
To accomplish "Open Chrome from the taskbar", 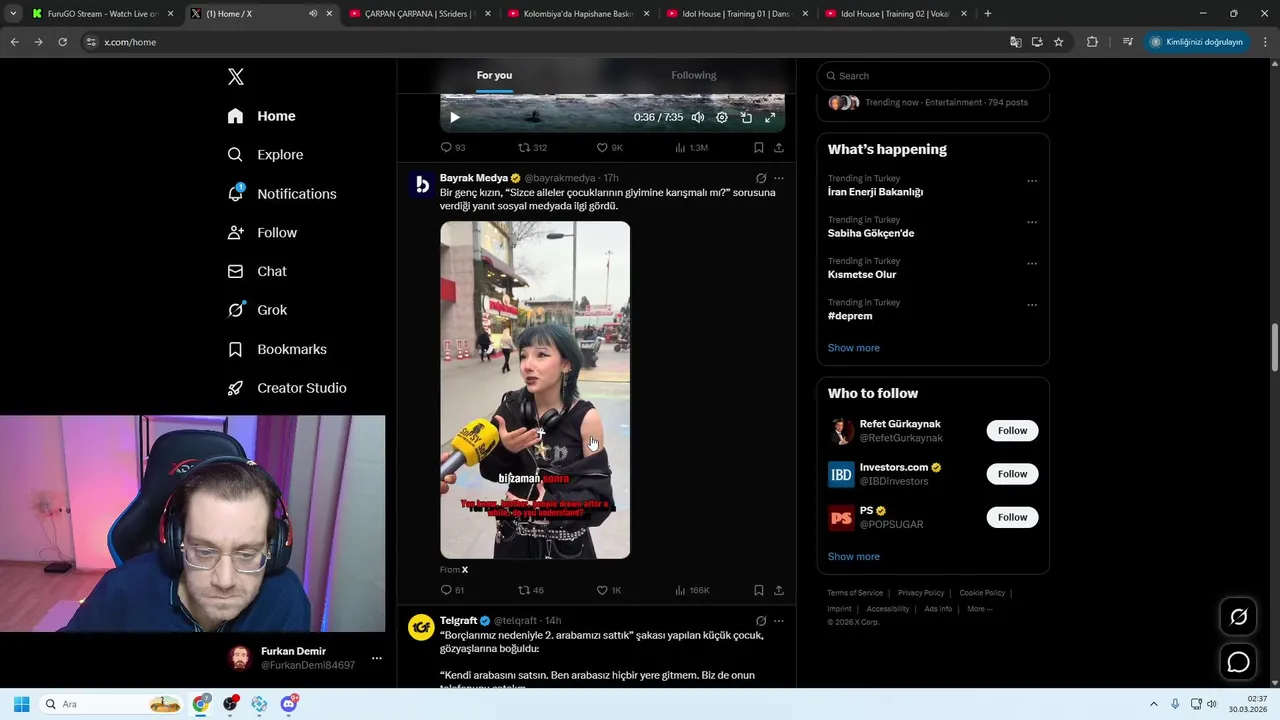I will point(201,704).
